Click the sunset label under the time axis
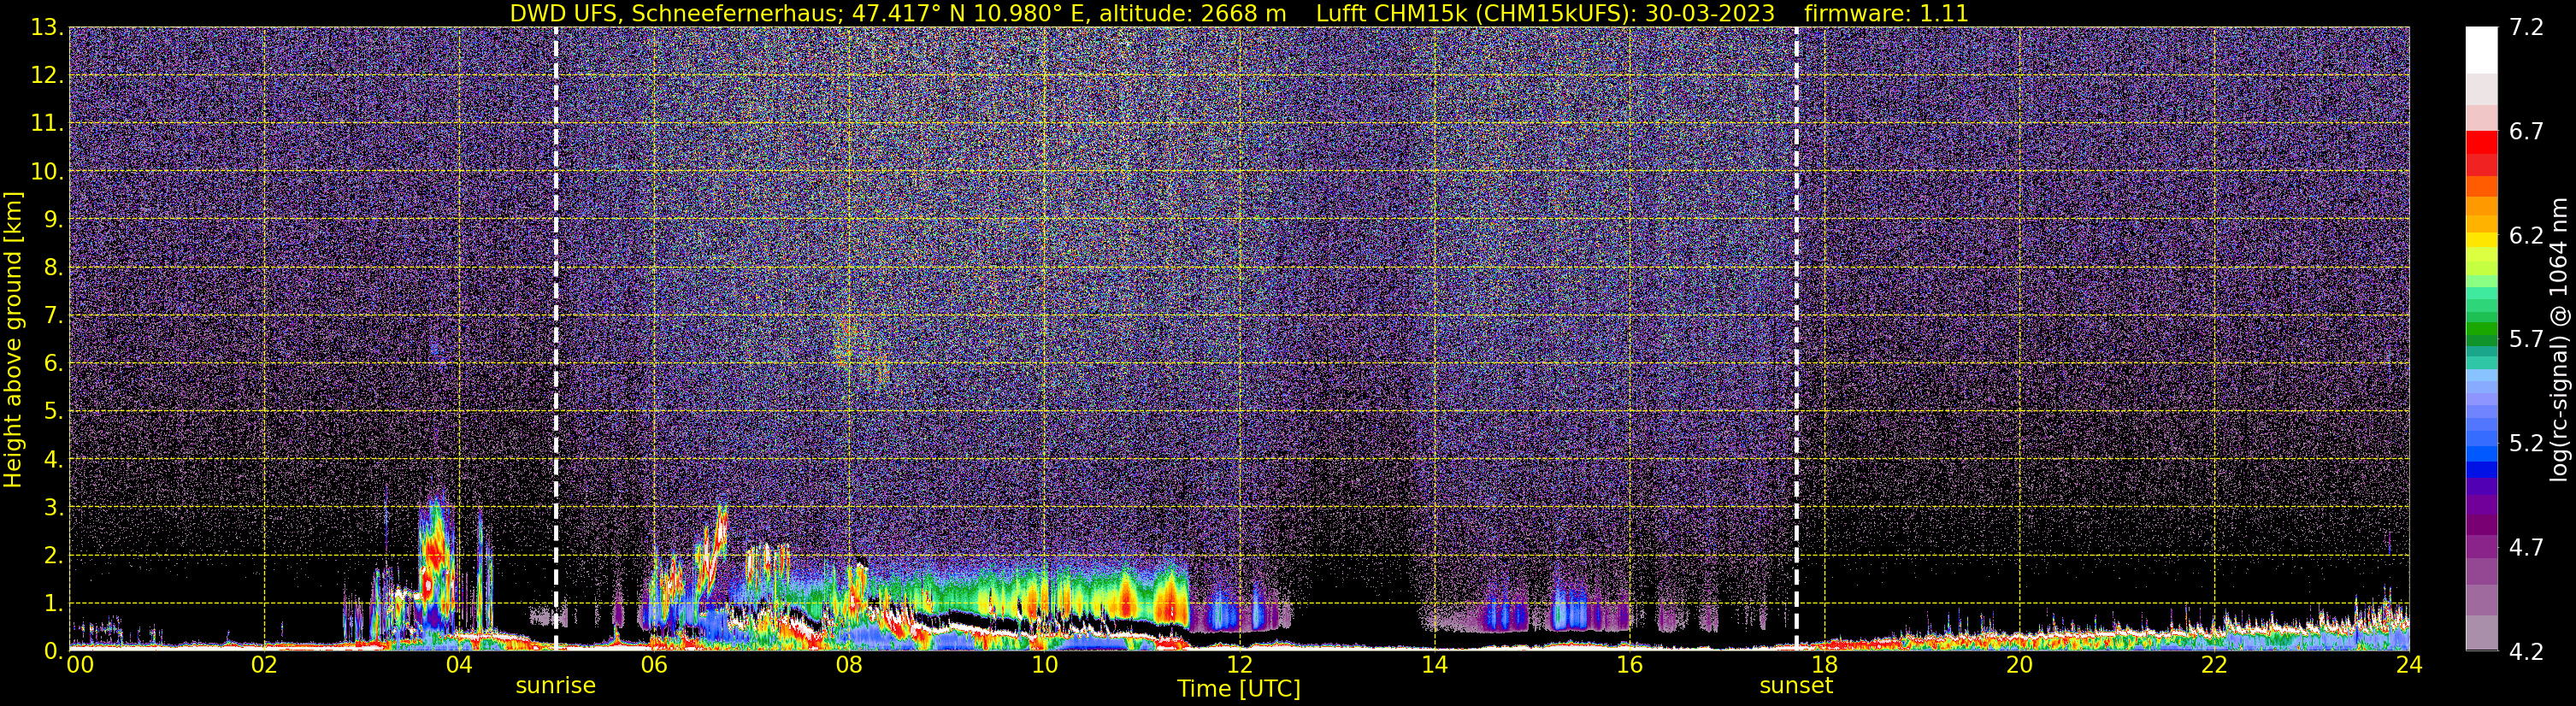 1796,686
